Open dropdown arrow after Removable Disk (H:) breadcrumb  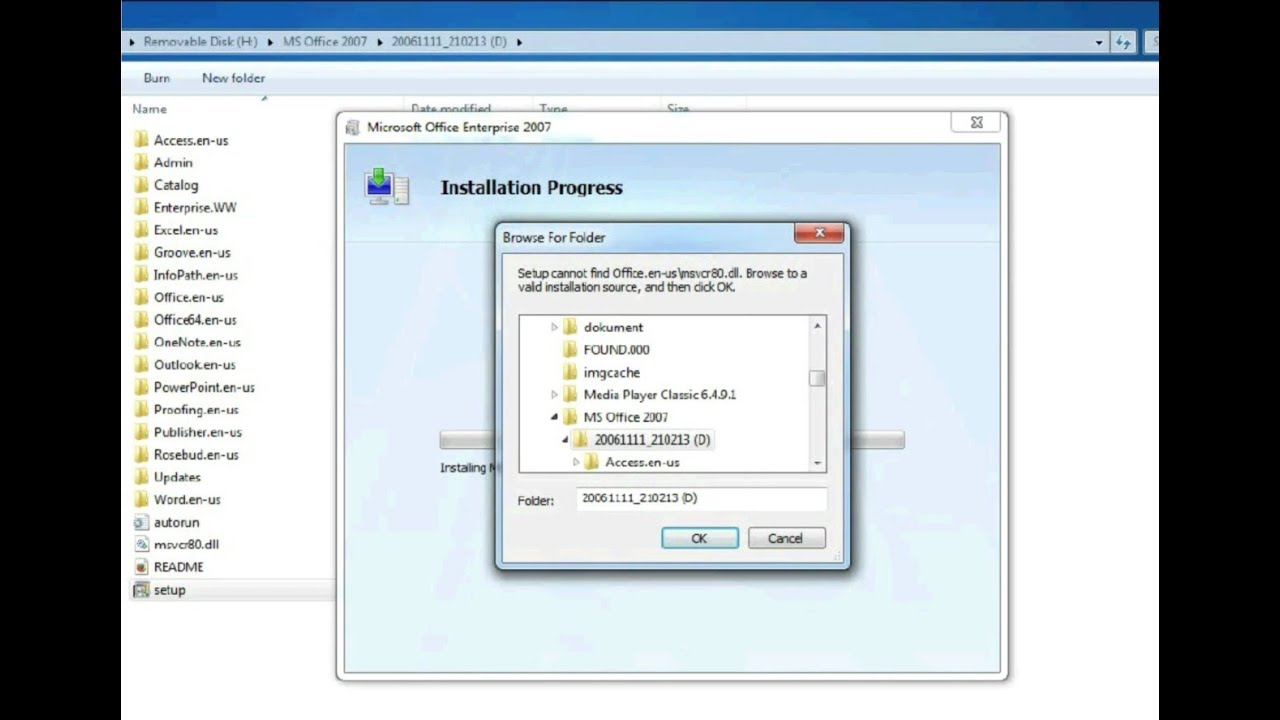[269, 42]
